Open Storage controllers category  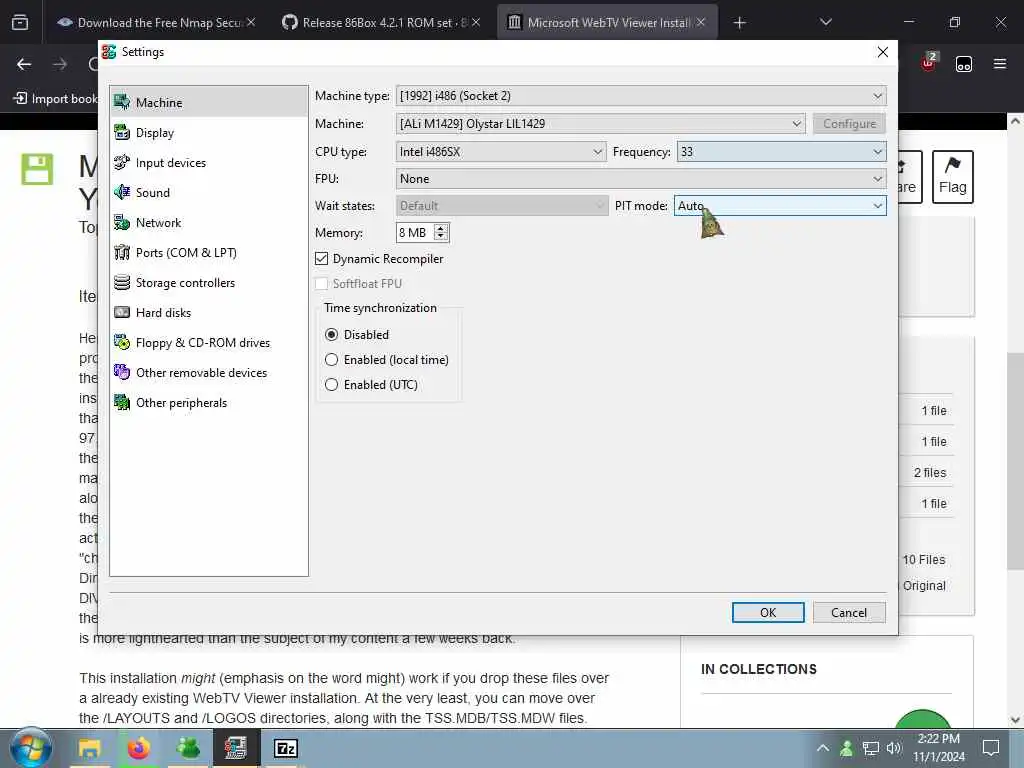tap(208, 283)
